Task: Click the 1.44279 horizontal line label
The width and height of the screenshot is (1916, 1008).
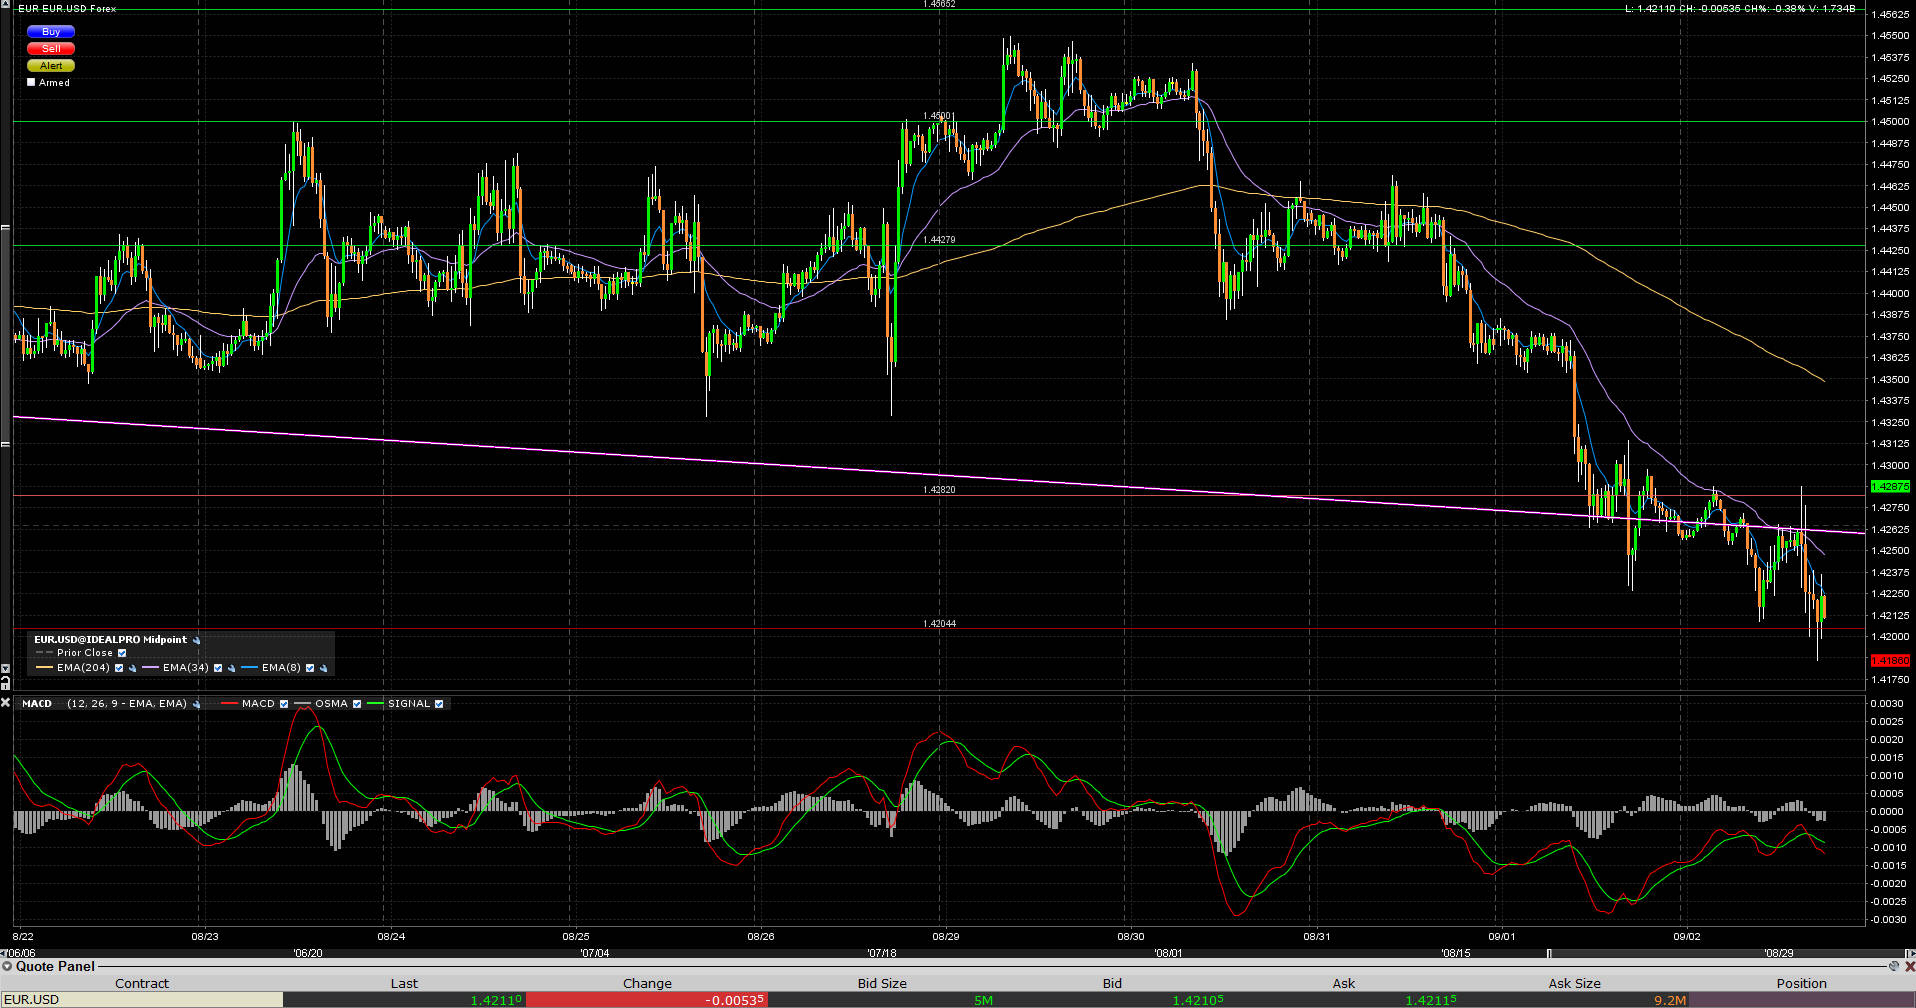Action: (939, 240)
